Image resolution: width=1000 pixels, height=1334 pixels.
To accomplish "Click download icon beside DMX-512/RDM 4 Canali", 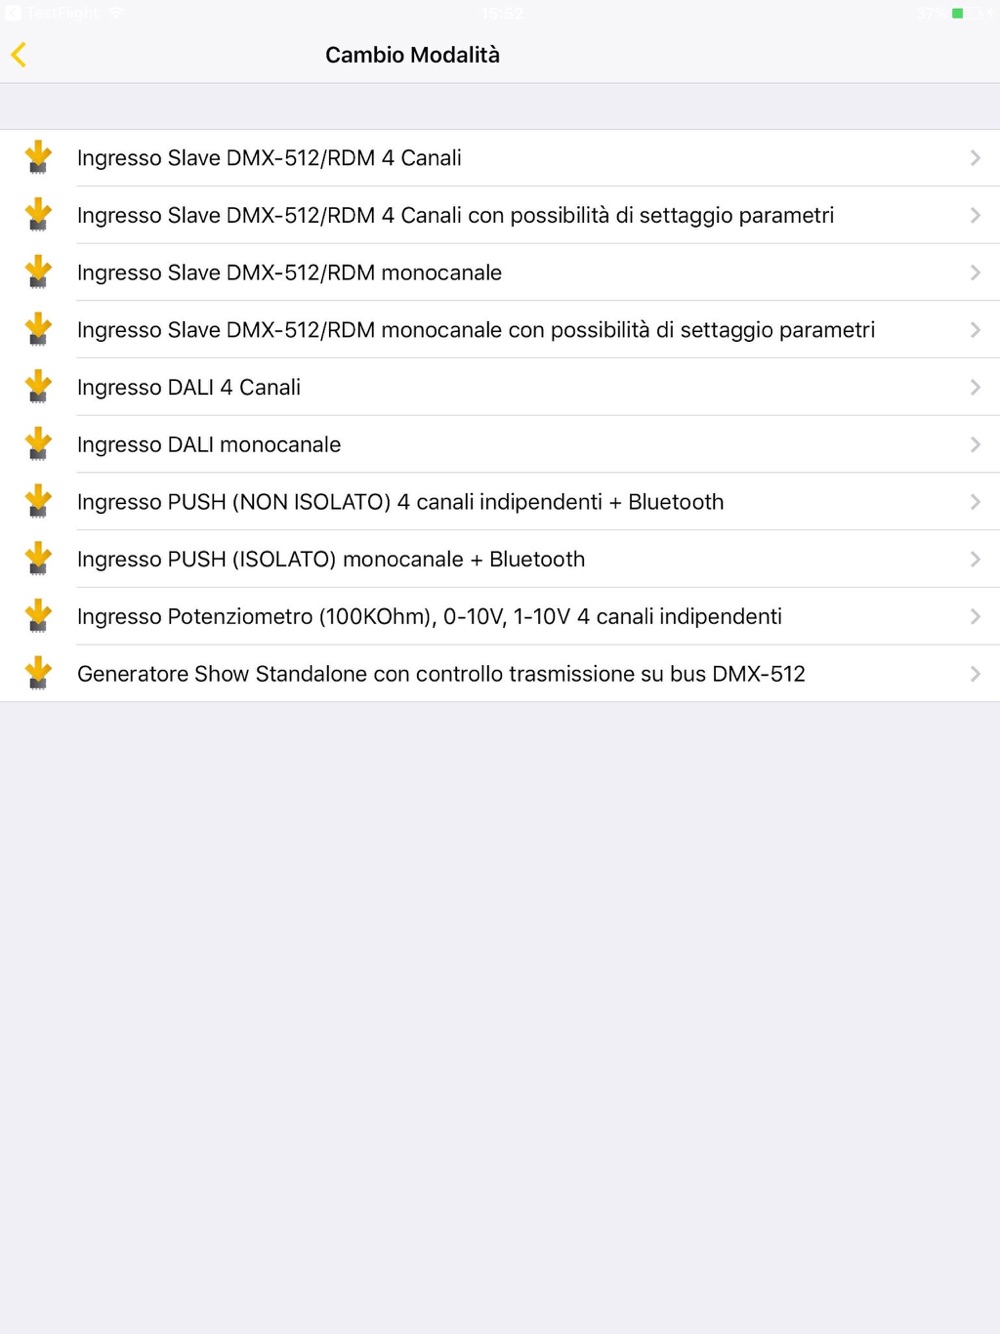I will pyautogui.click(x=38, y=158).
